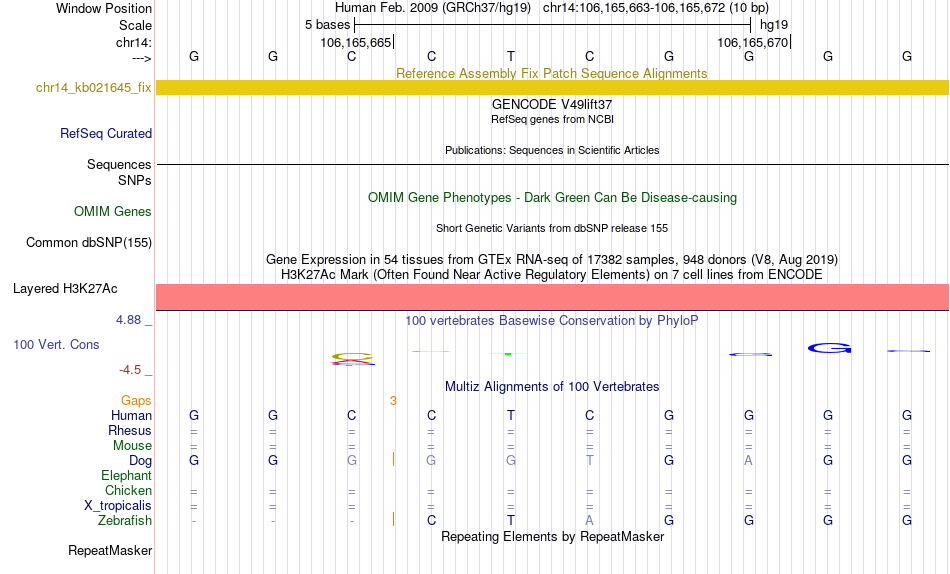
Task: Click the orange insertion mark in Dog row
Action: click(393, 459)
